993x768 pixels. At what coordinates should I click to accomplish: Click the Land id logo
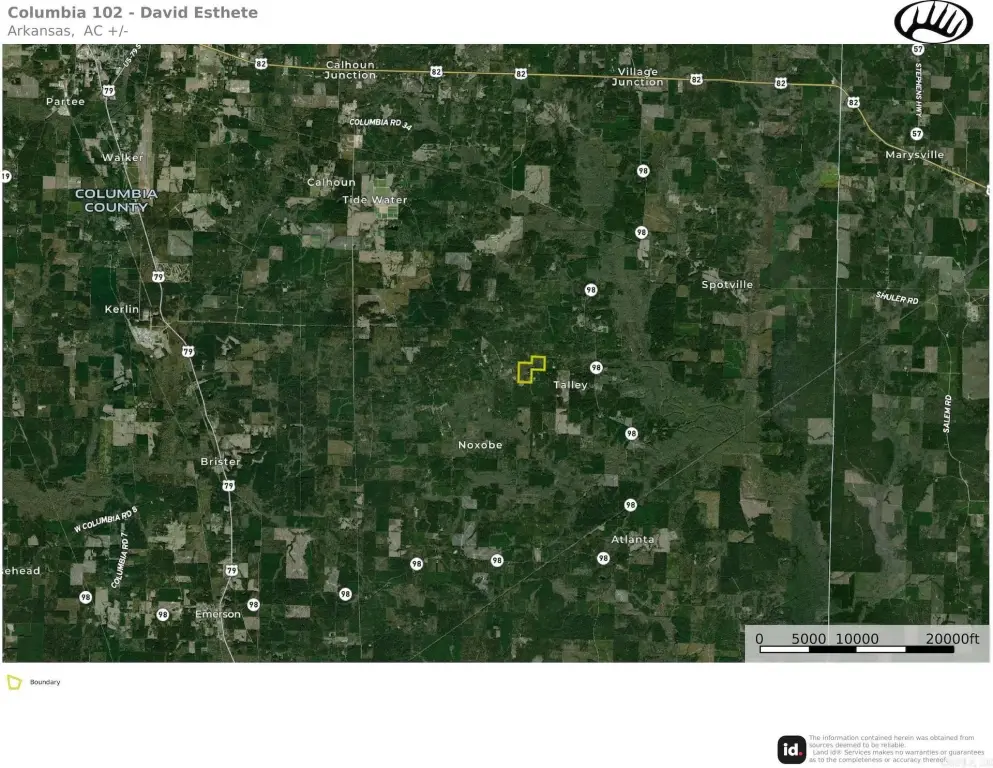point(792,749)
